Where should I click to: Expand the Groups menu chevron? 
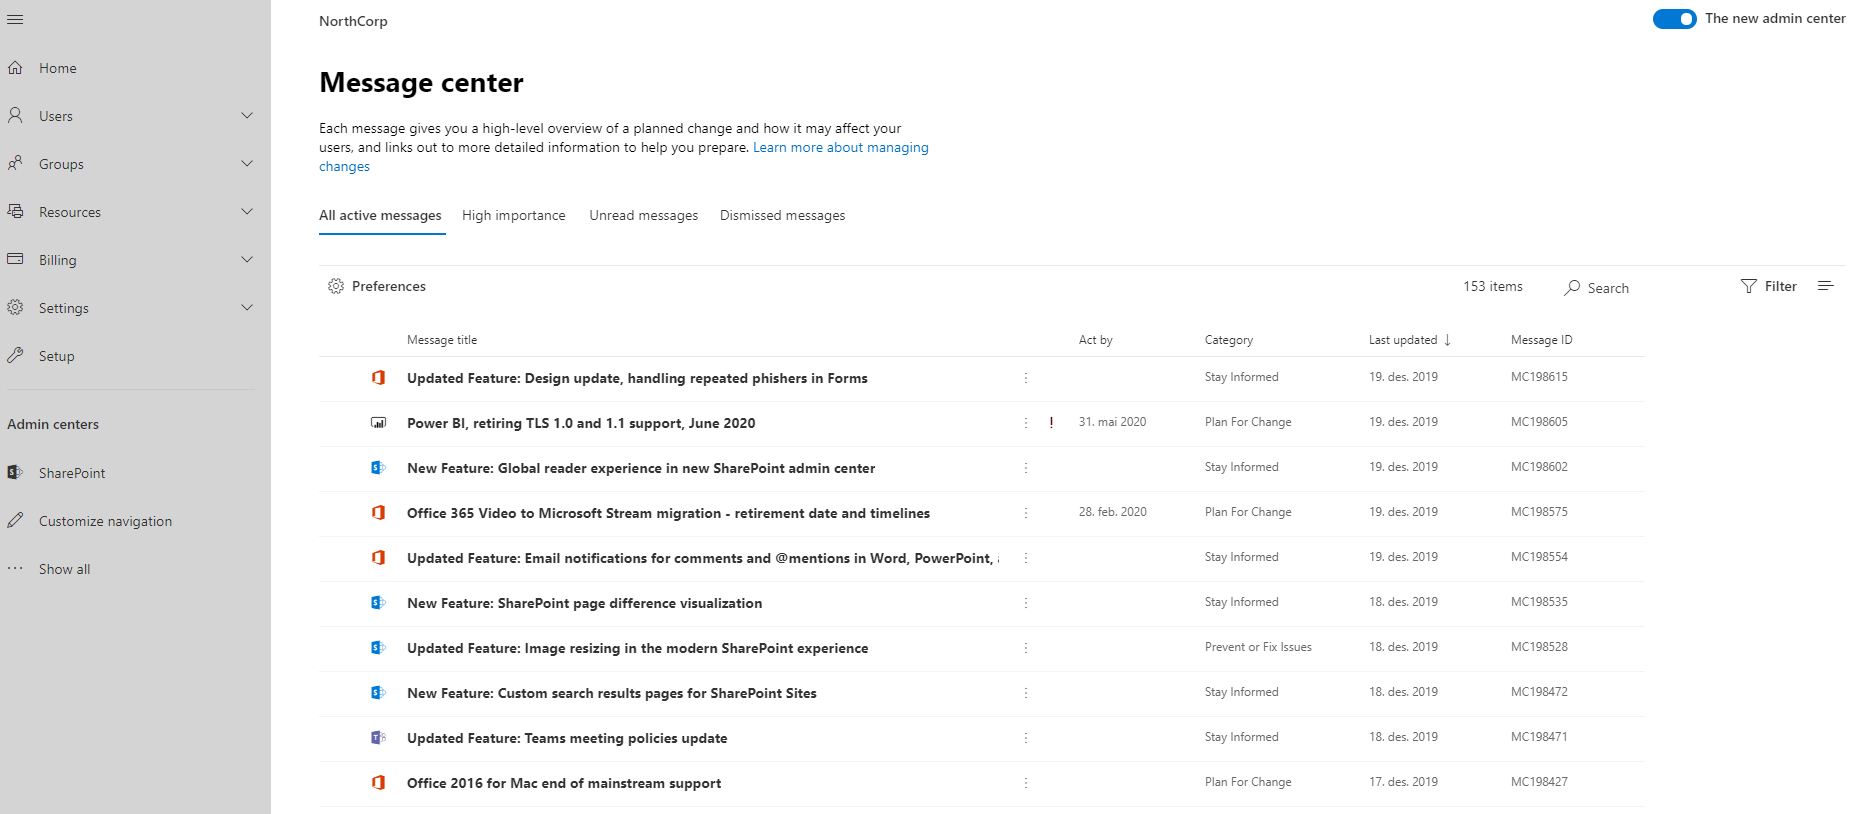[247, 164]
